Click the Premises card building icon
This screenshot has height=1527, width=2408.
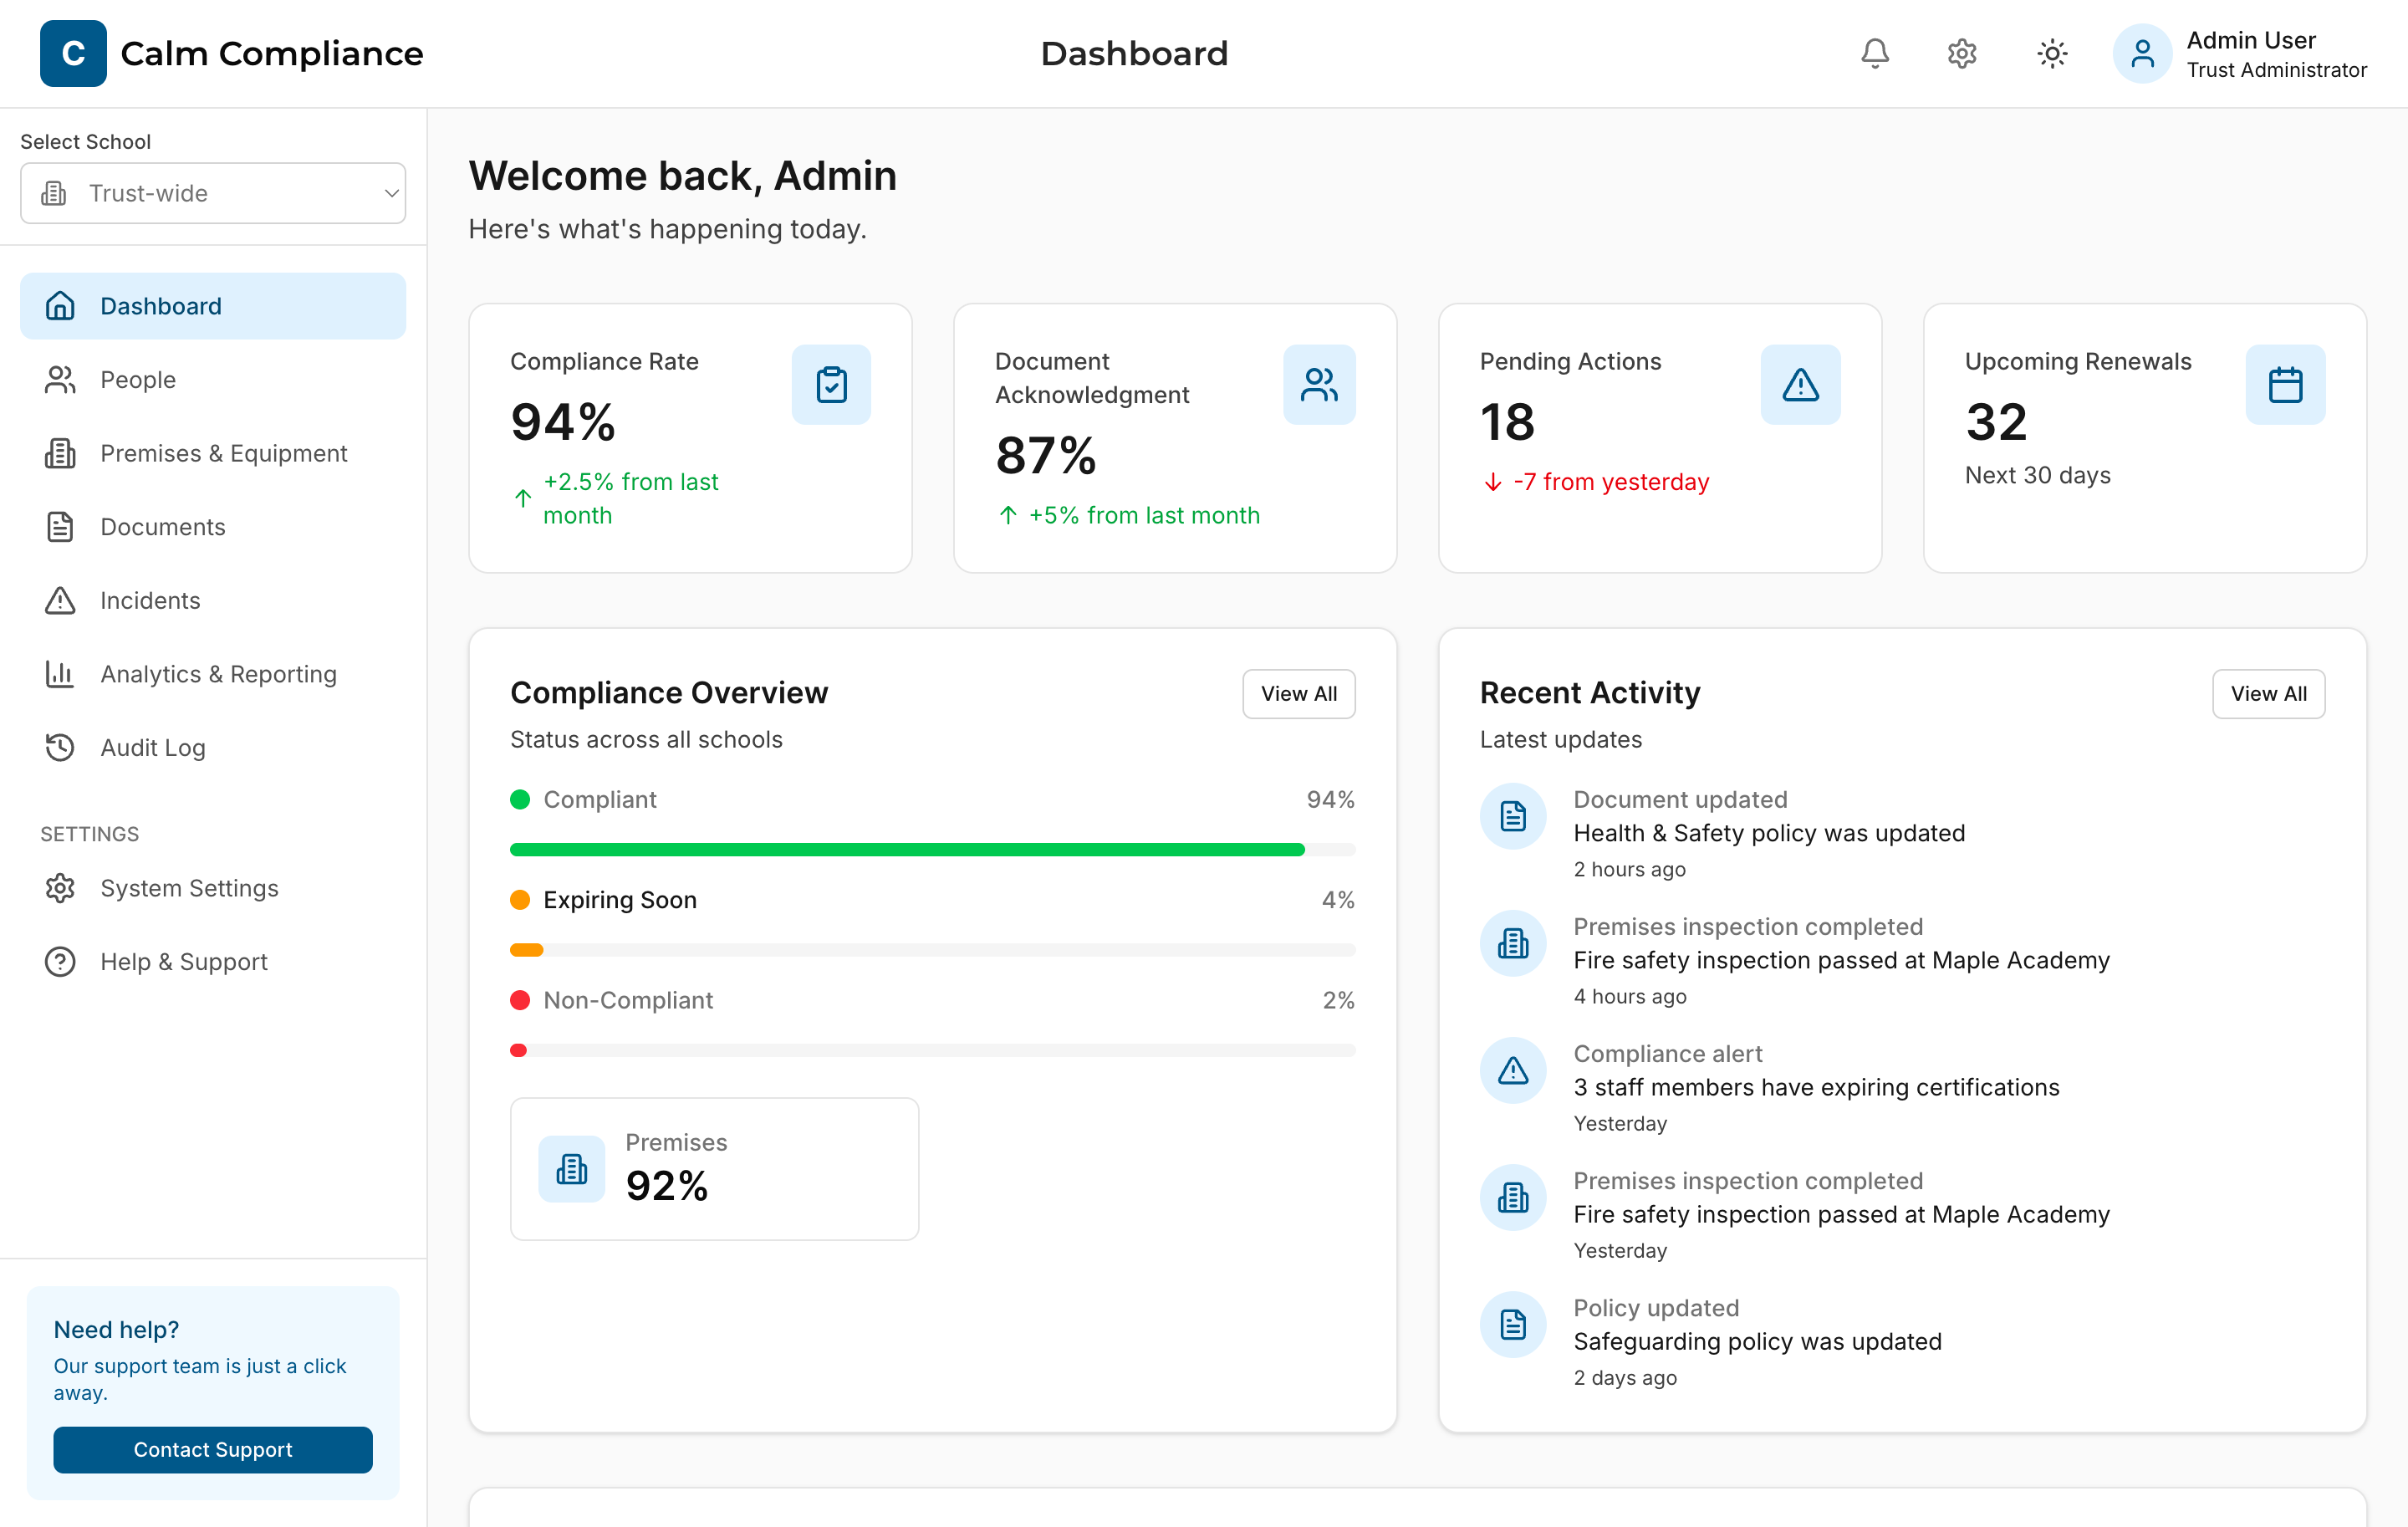pos(572,1168)
